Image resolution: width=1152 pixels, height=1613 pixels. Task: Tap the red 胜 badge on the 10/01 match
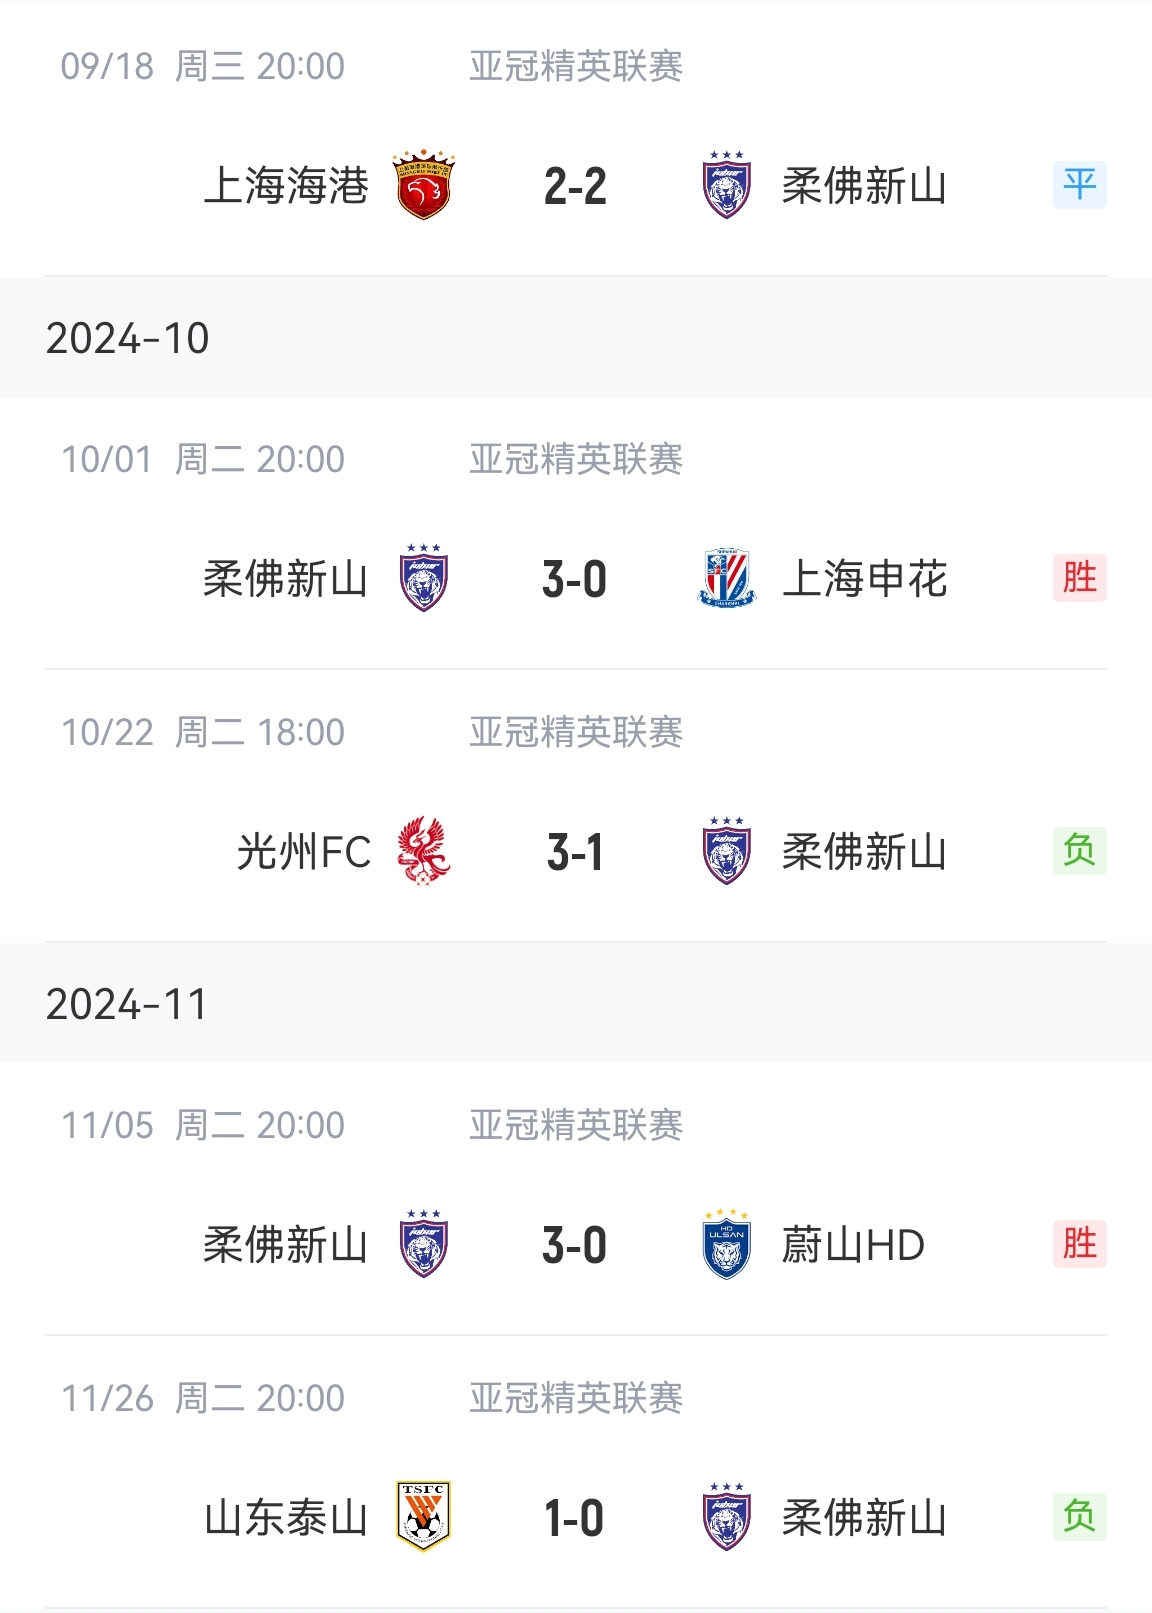click(1079, 578)
